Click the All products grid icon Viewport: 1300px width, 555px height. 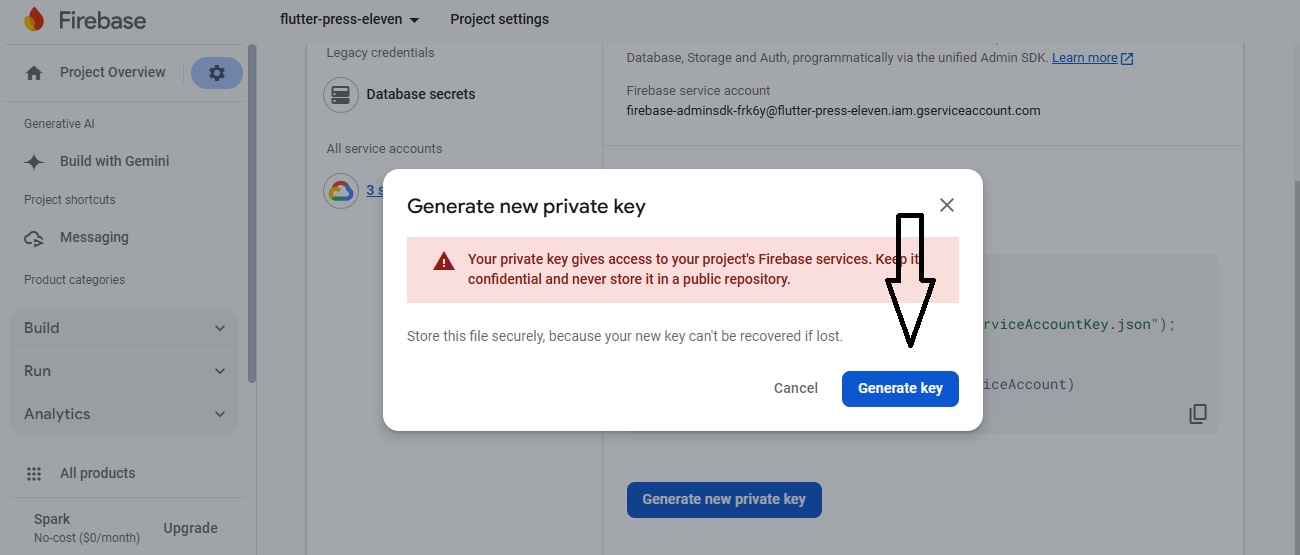point(34,474)
